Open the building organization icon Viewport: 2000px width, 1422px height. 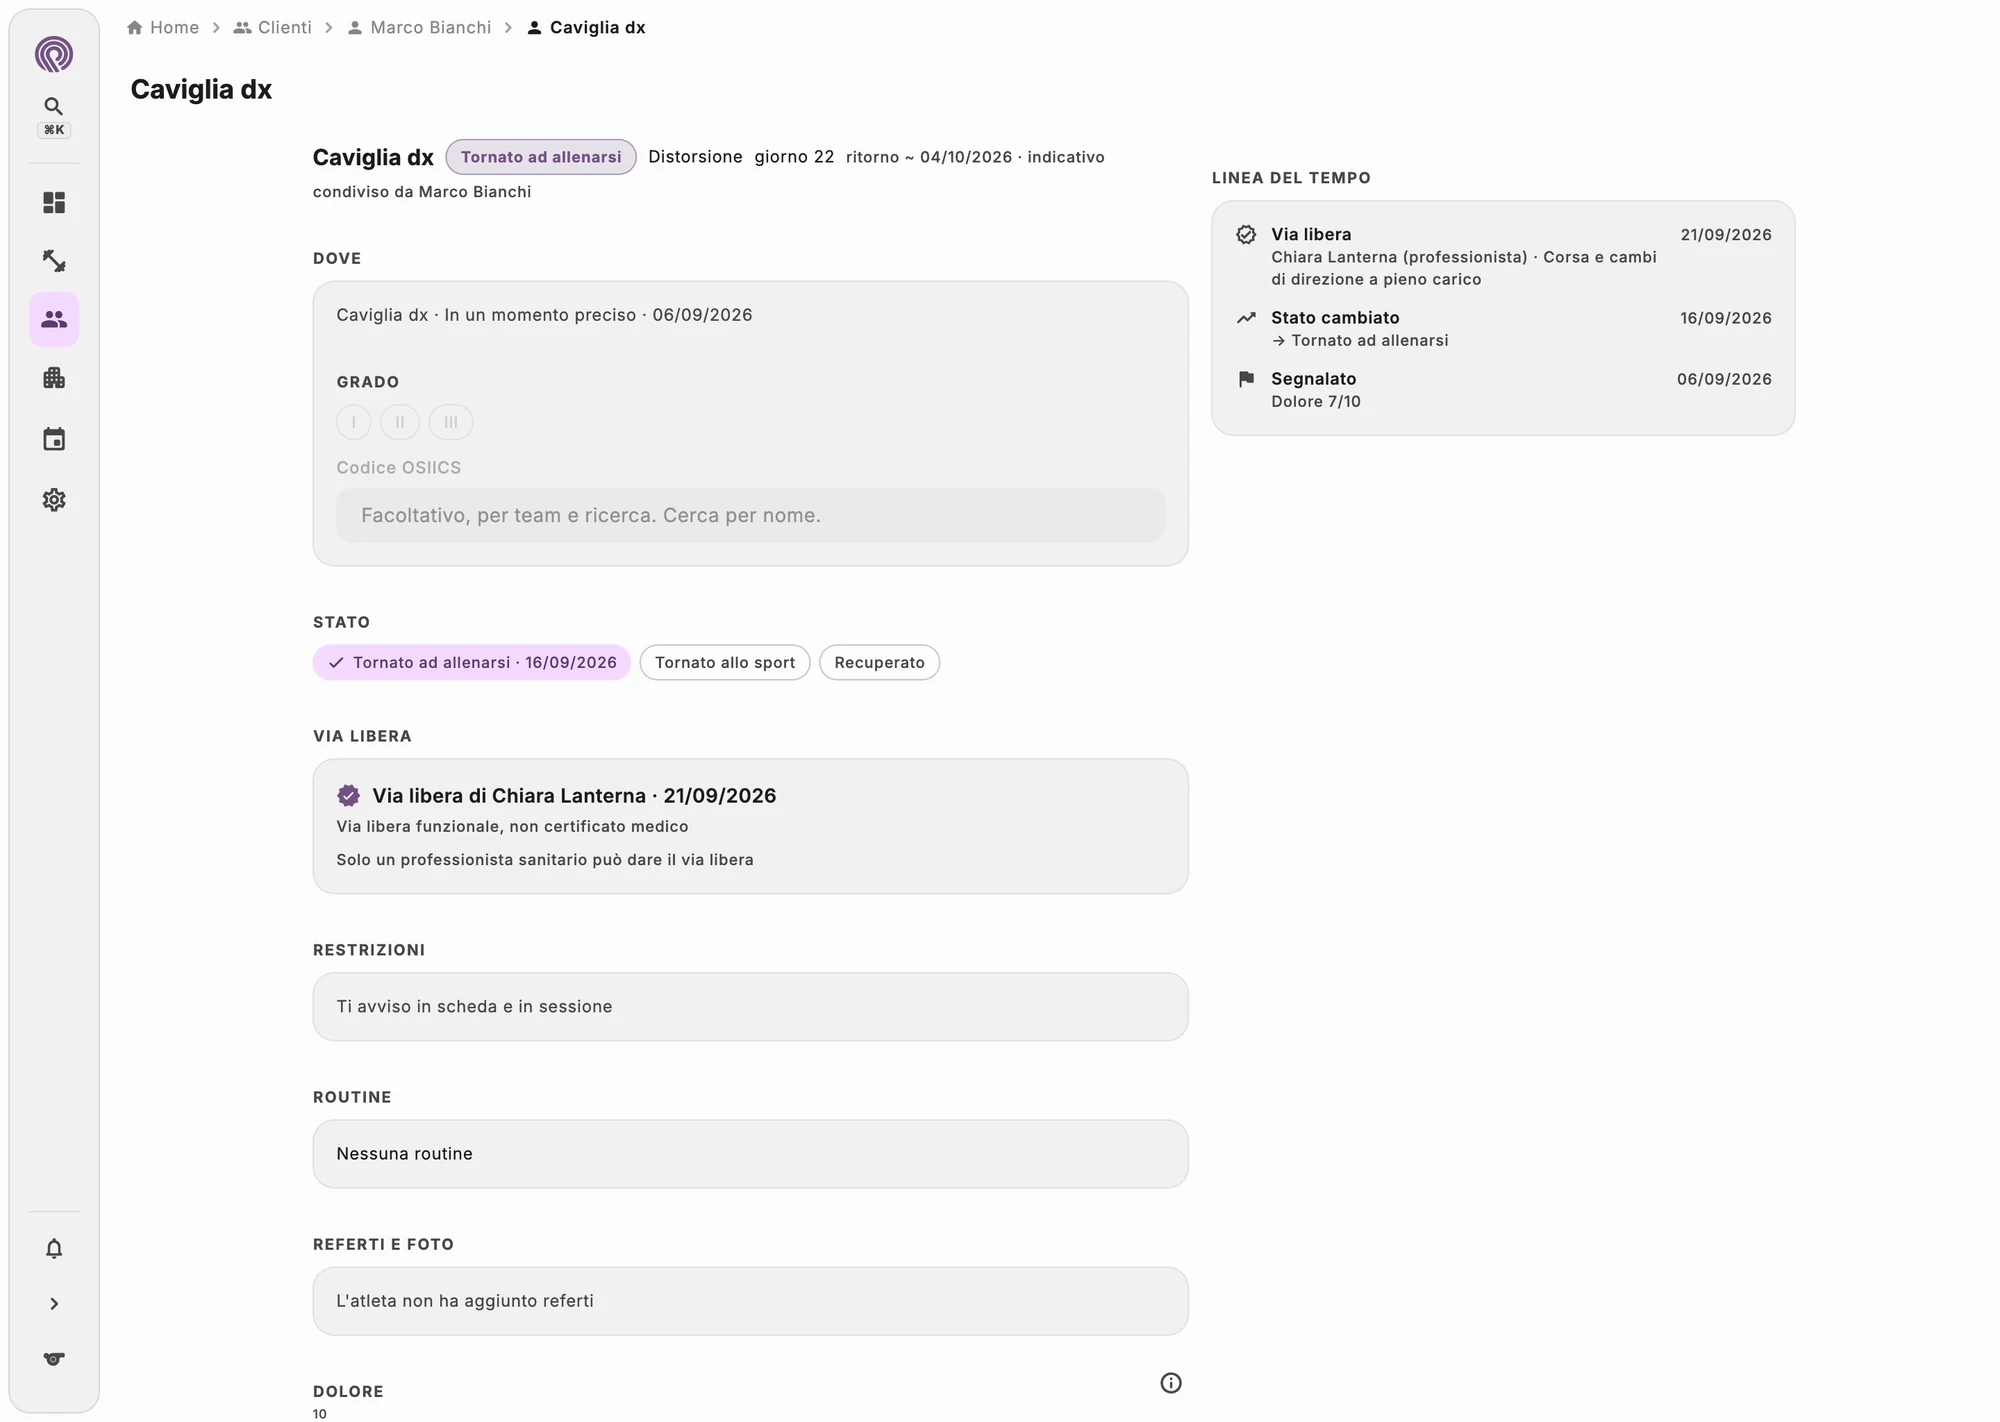(54, 378)
